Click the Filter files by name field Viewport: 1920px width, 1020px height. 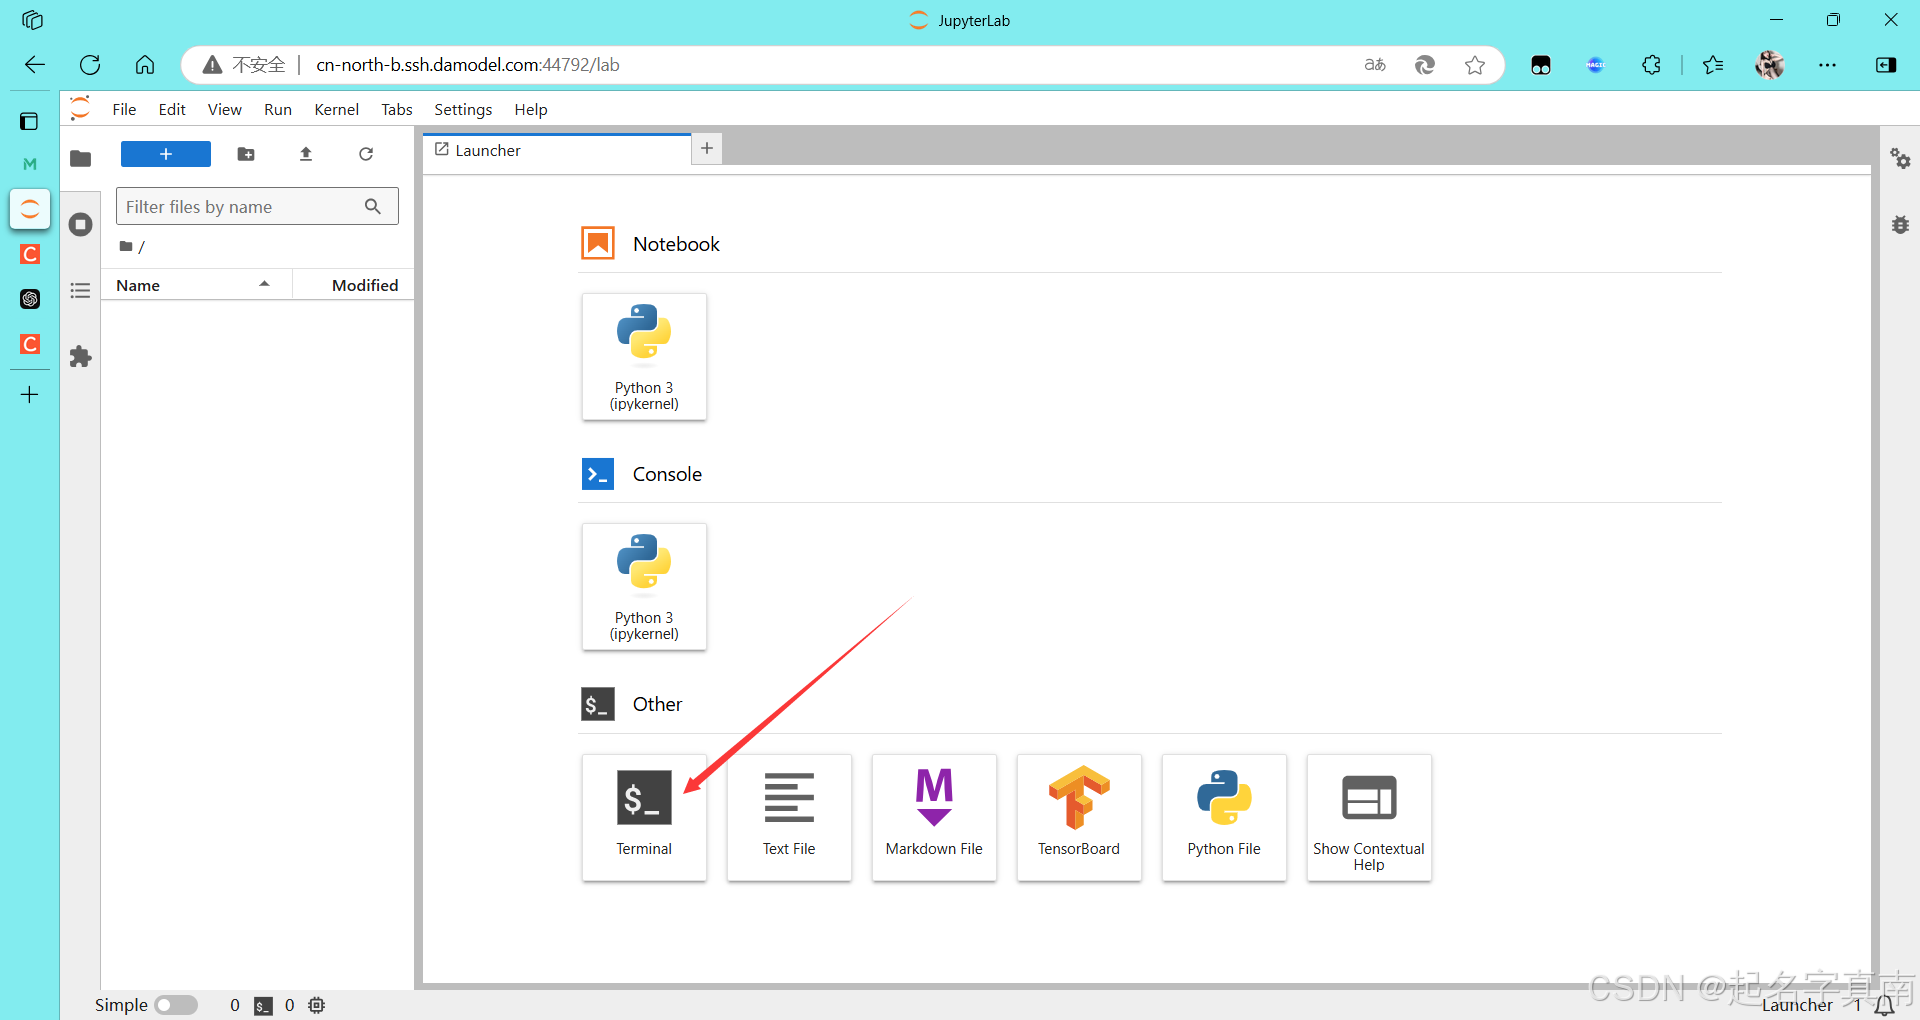click(257, 206)
